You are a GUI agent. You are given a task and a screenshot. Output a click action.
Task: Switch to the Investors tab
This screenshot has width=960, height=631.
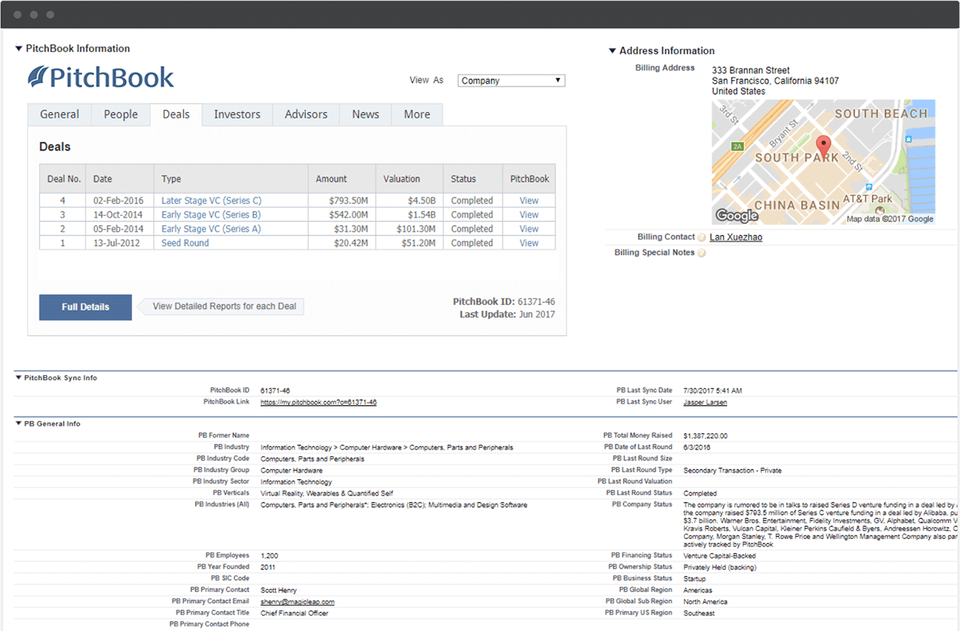tap(237, 115)
